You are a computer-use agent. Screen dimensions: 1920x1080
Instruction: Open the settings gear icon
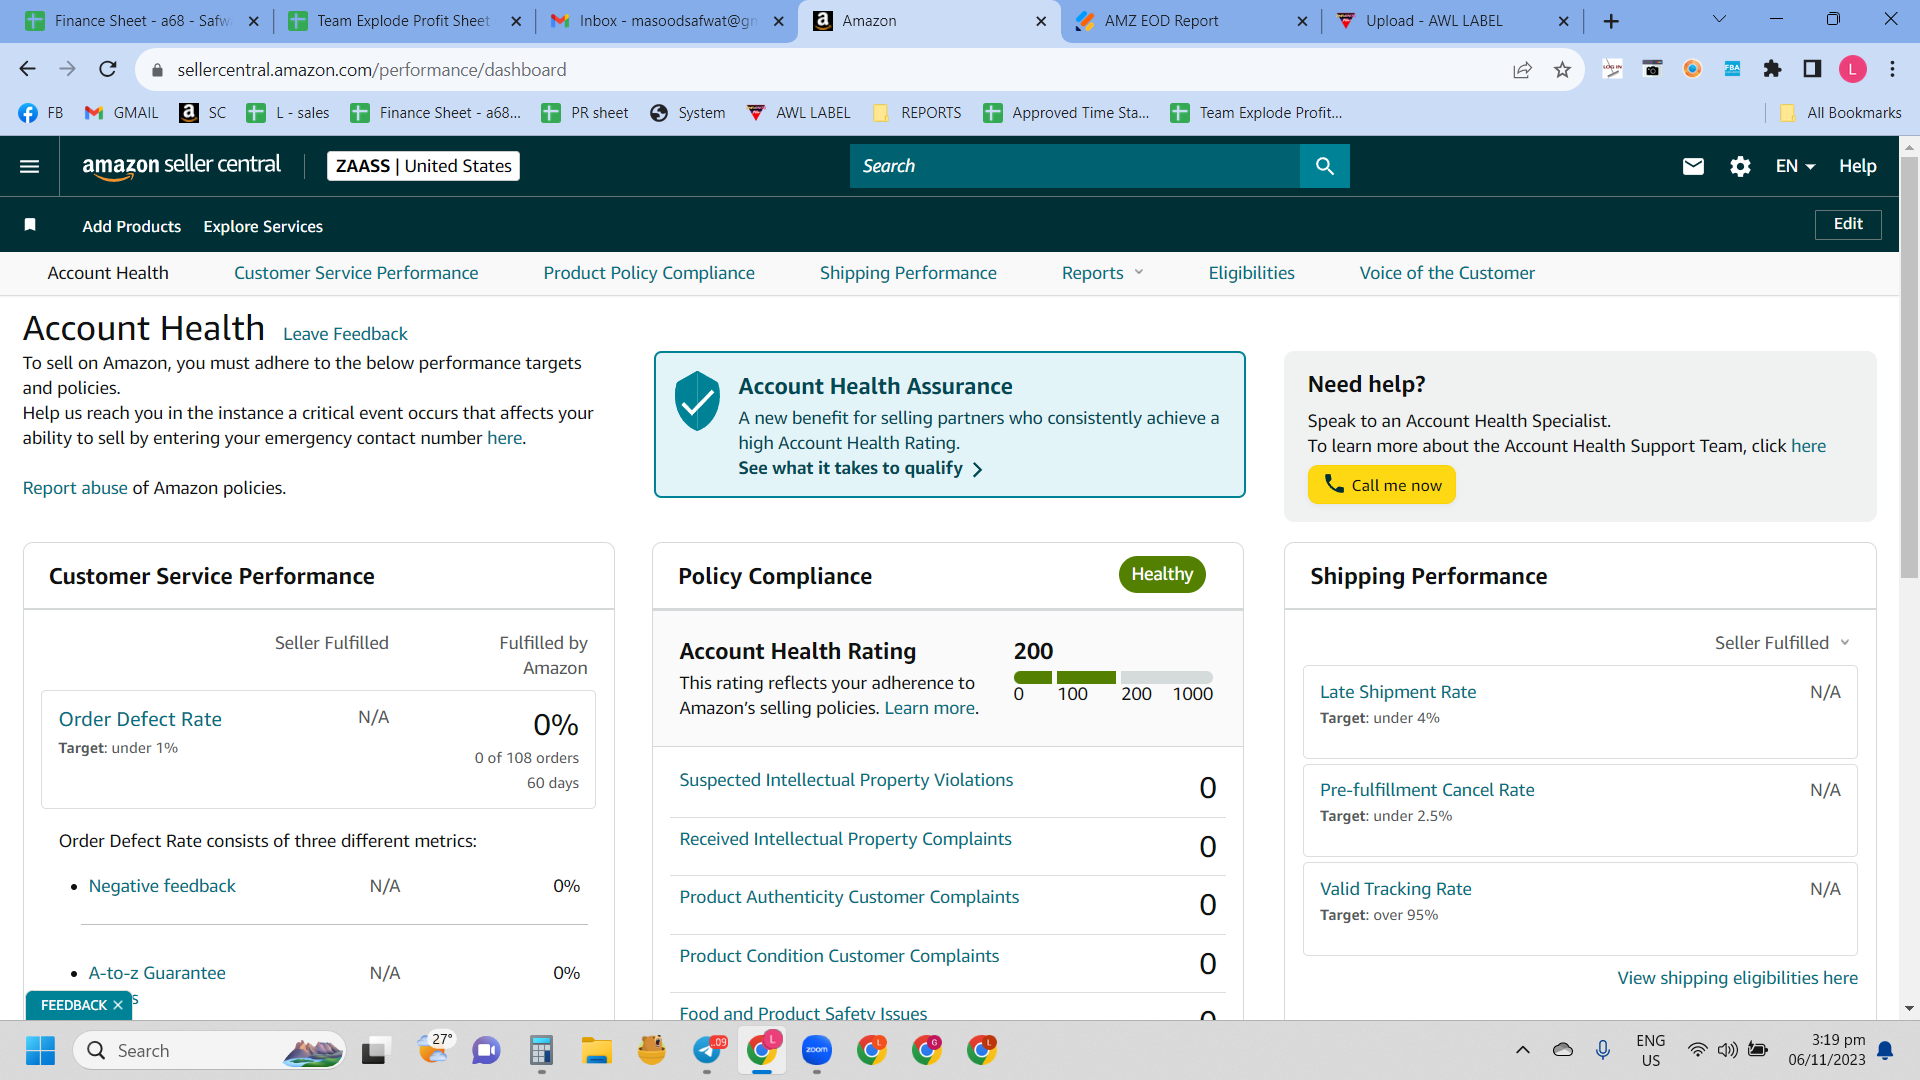[1740, 166]
